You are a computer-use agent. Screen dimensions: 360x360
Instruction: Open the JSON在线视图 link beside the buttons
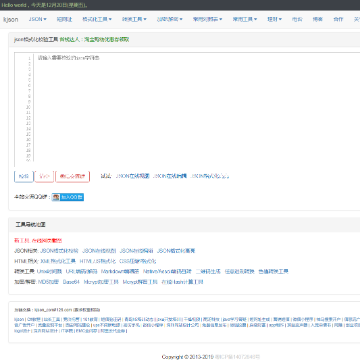point(132,176)
